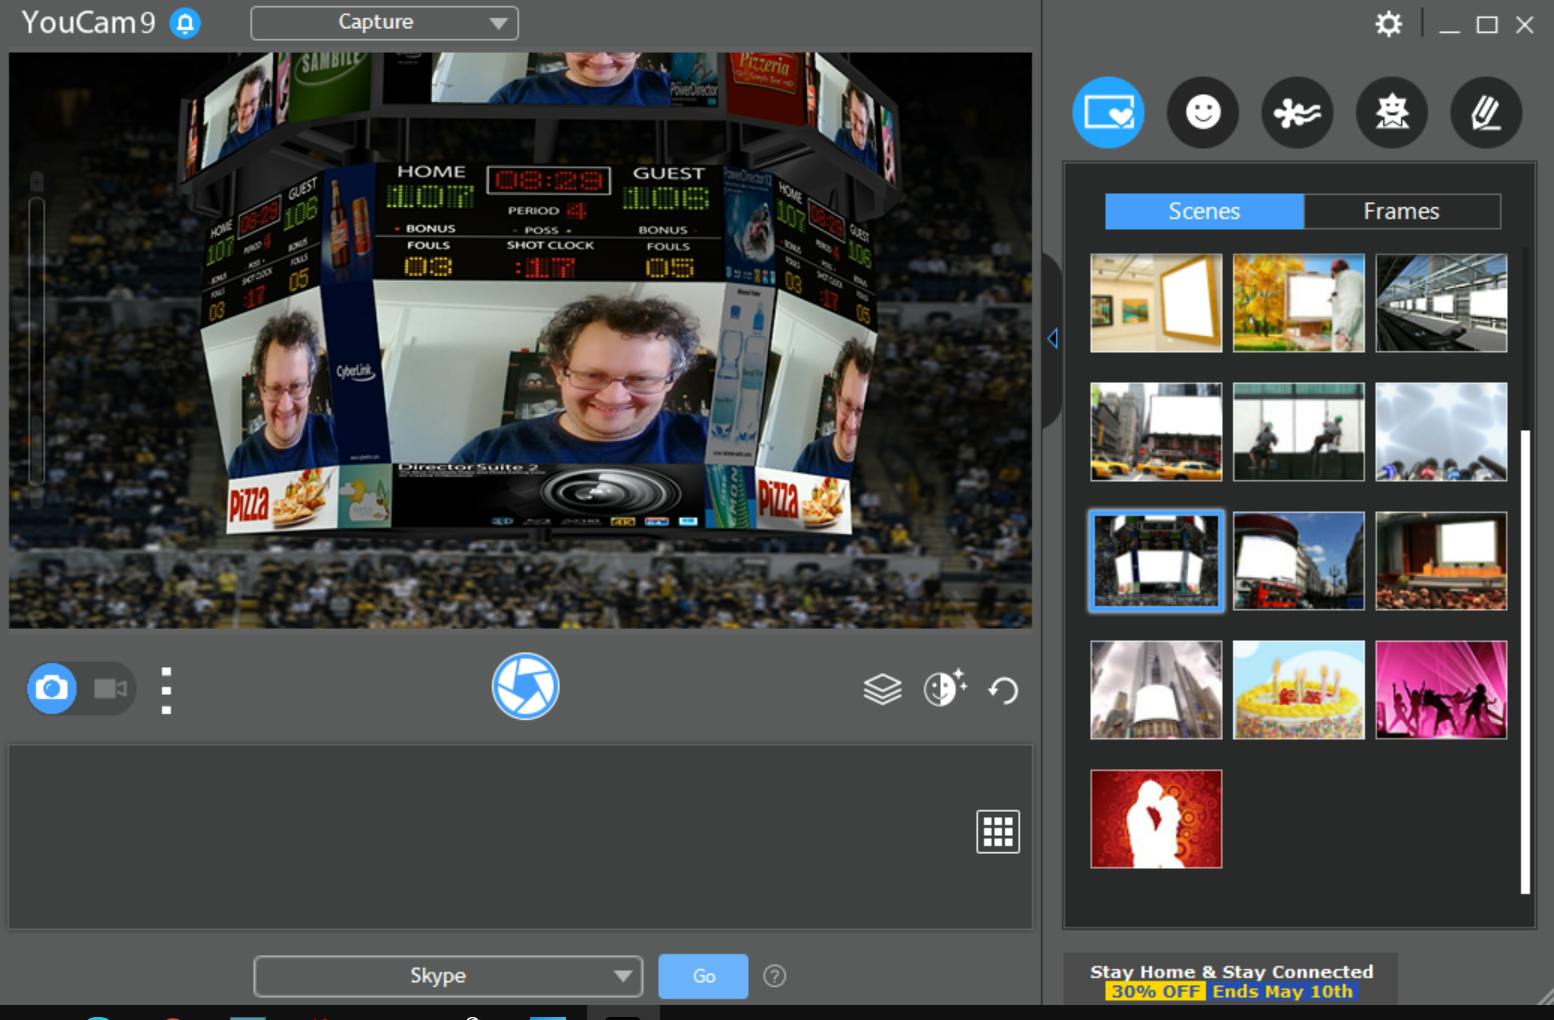Switch to video recording mode
The height and width of the screenshot is (1020, 1554).
point(110,688)
